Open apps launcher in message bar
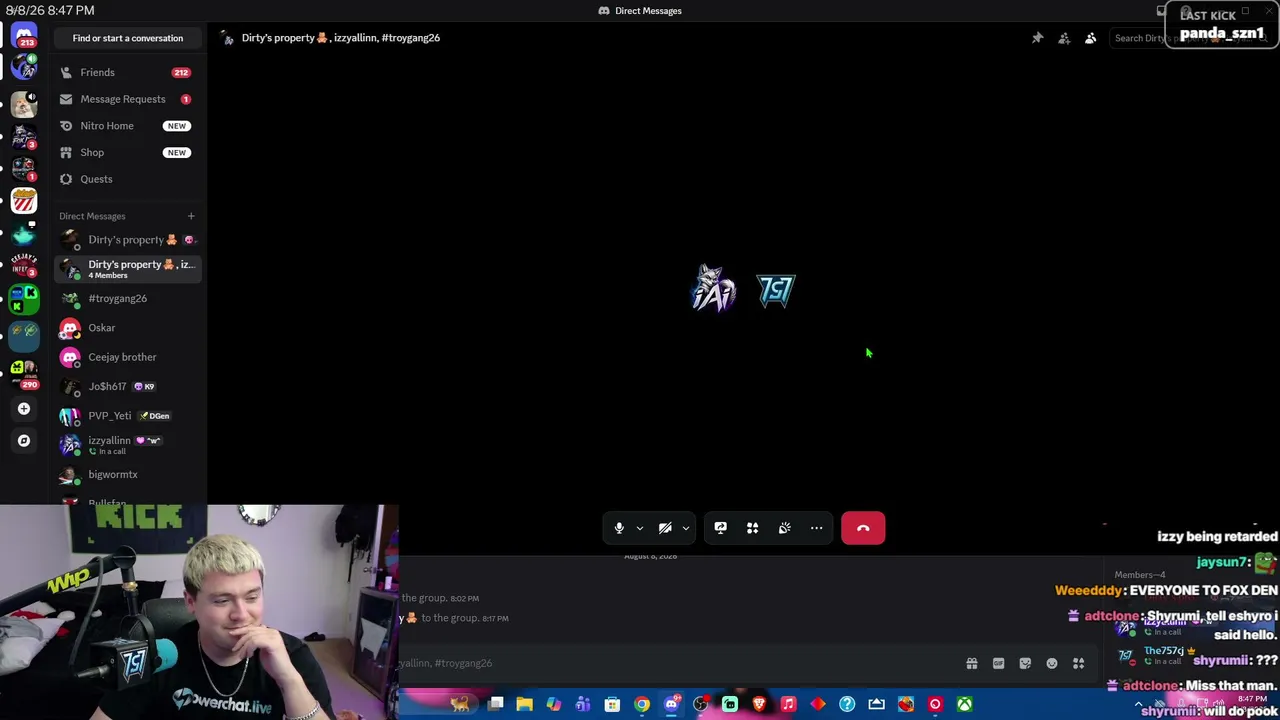 tap(1078, 663)
